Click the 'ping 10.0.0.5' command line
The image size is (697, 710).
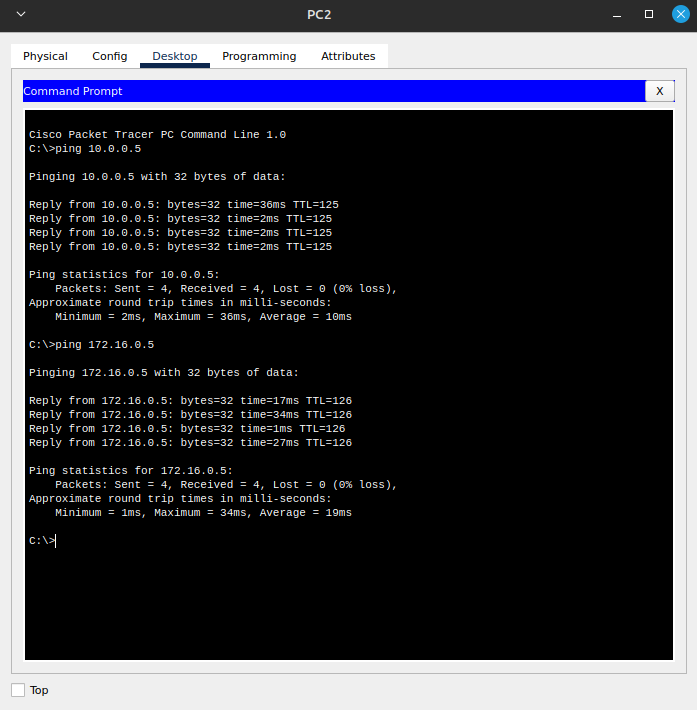click(85, 149)
